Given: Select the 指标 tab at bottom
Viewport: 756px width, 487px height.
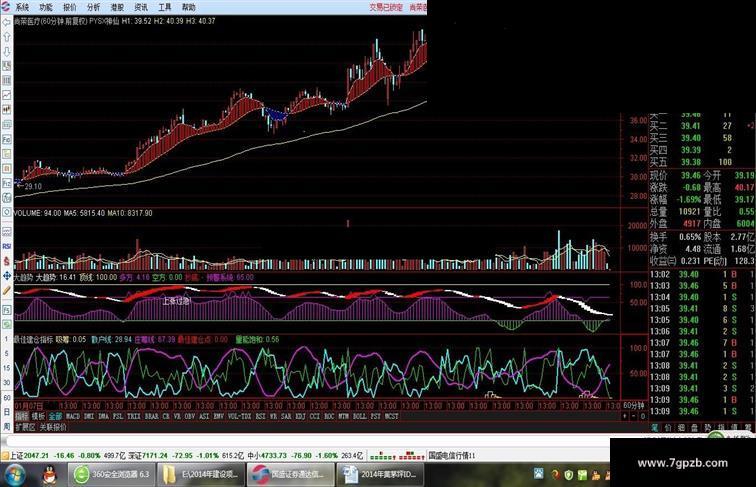Looking at the screenshot, I should 22,416.
